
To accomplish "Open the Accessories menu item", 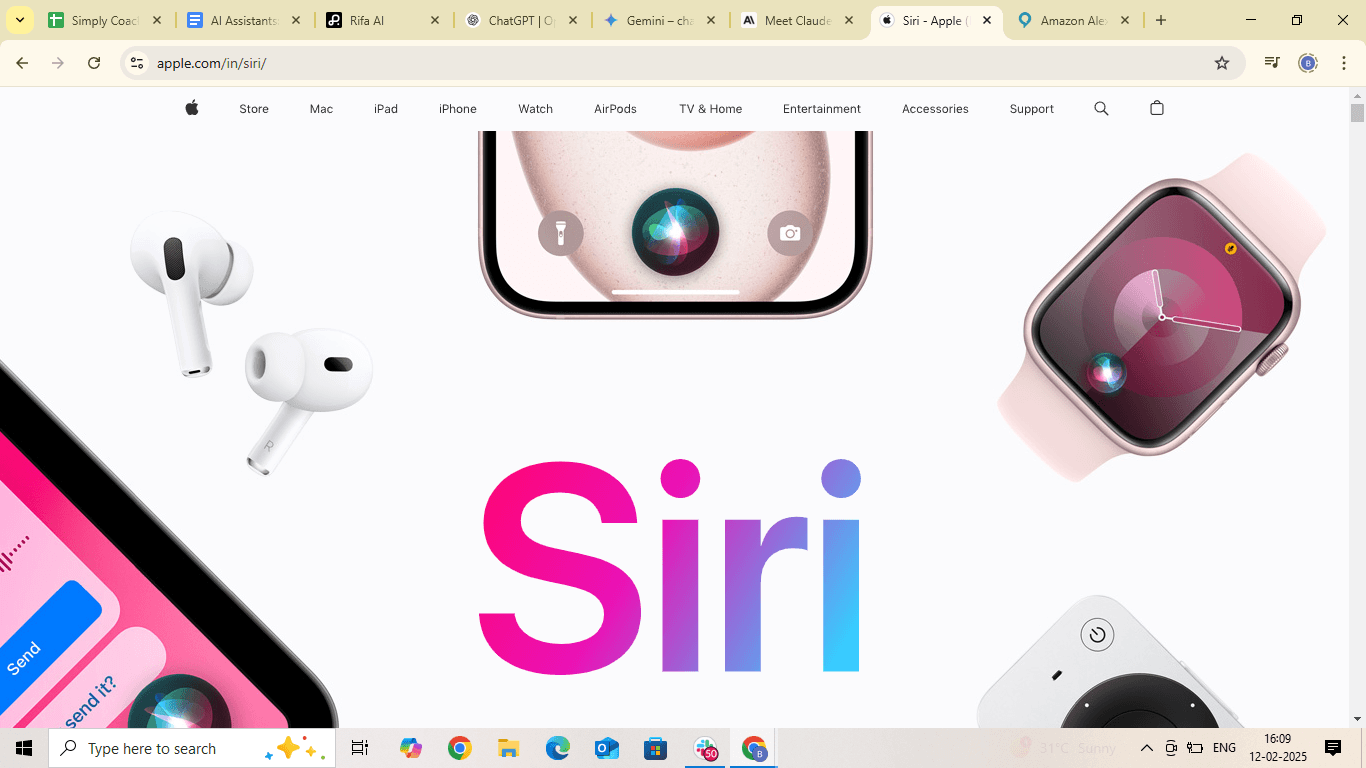I will coord(935,109).
